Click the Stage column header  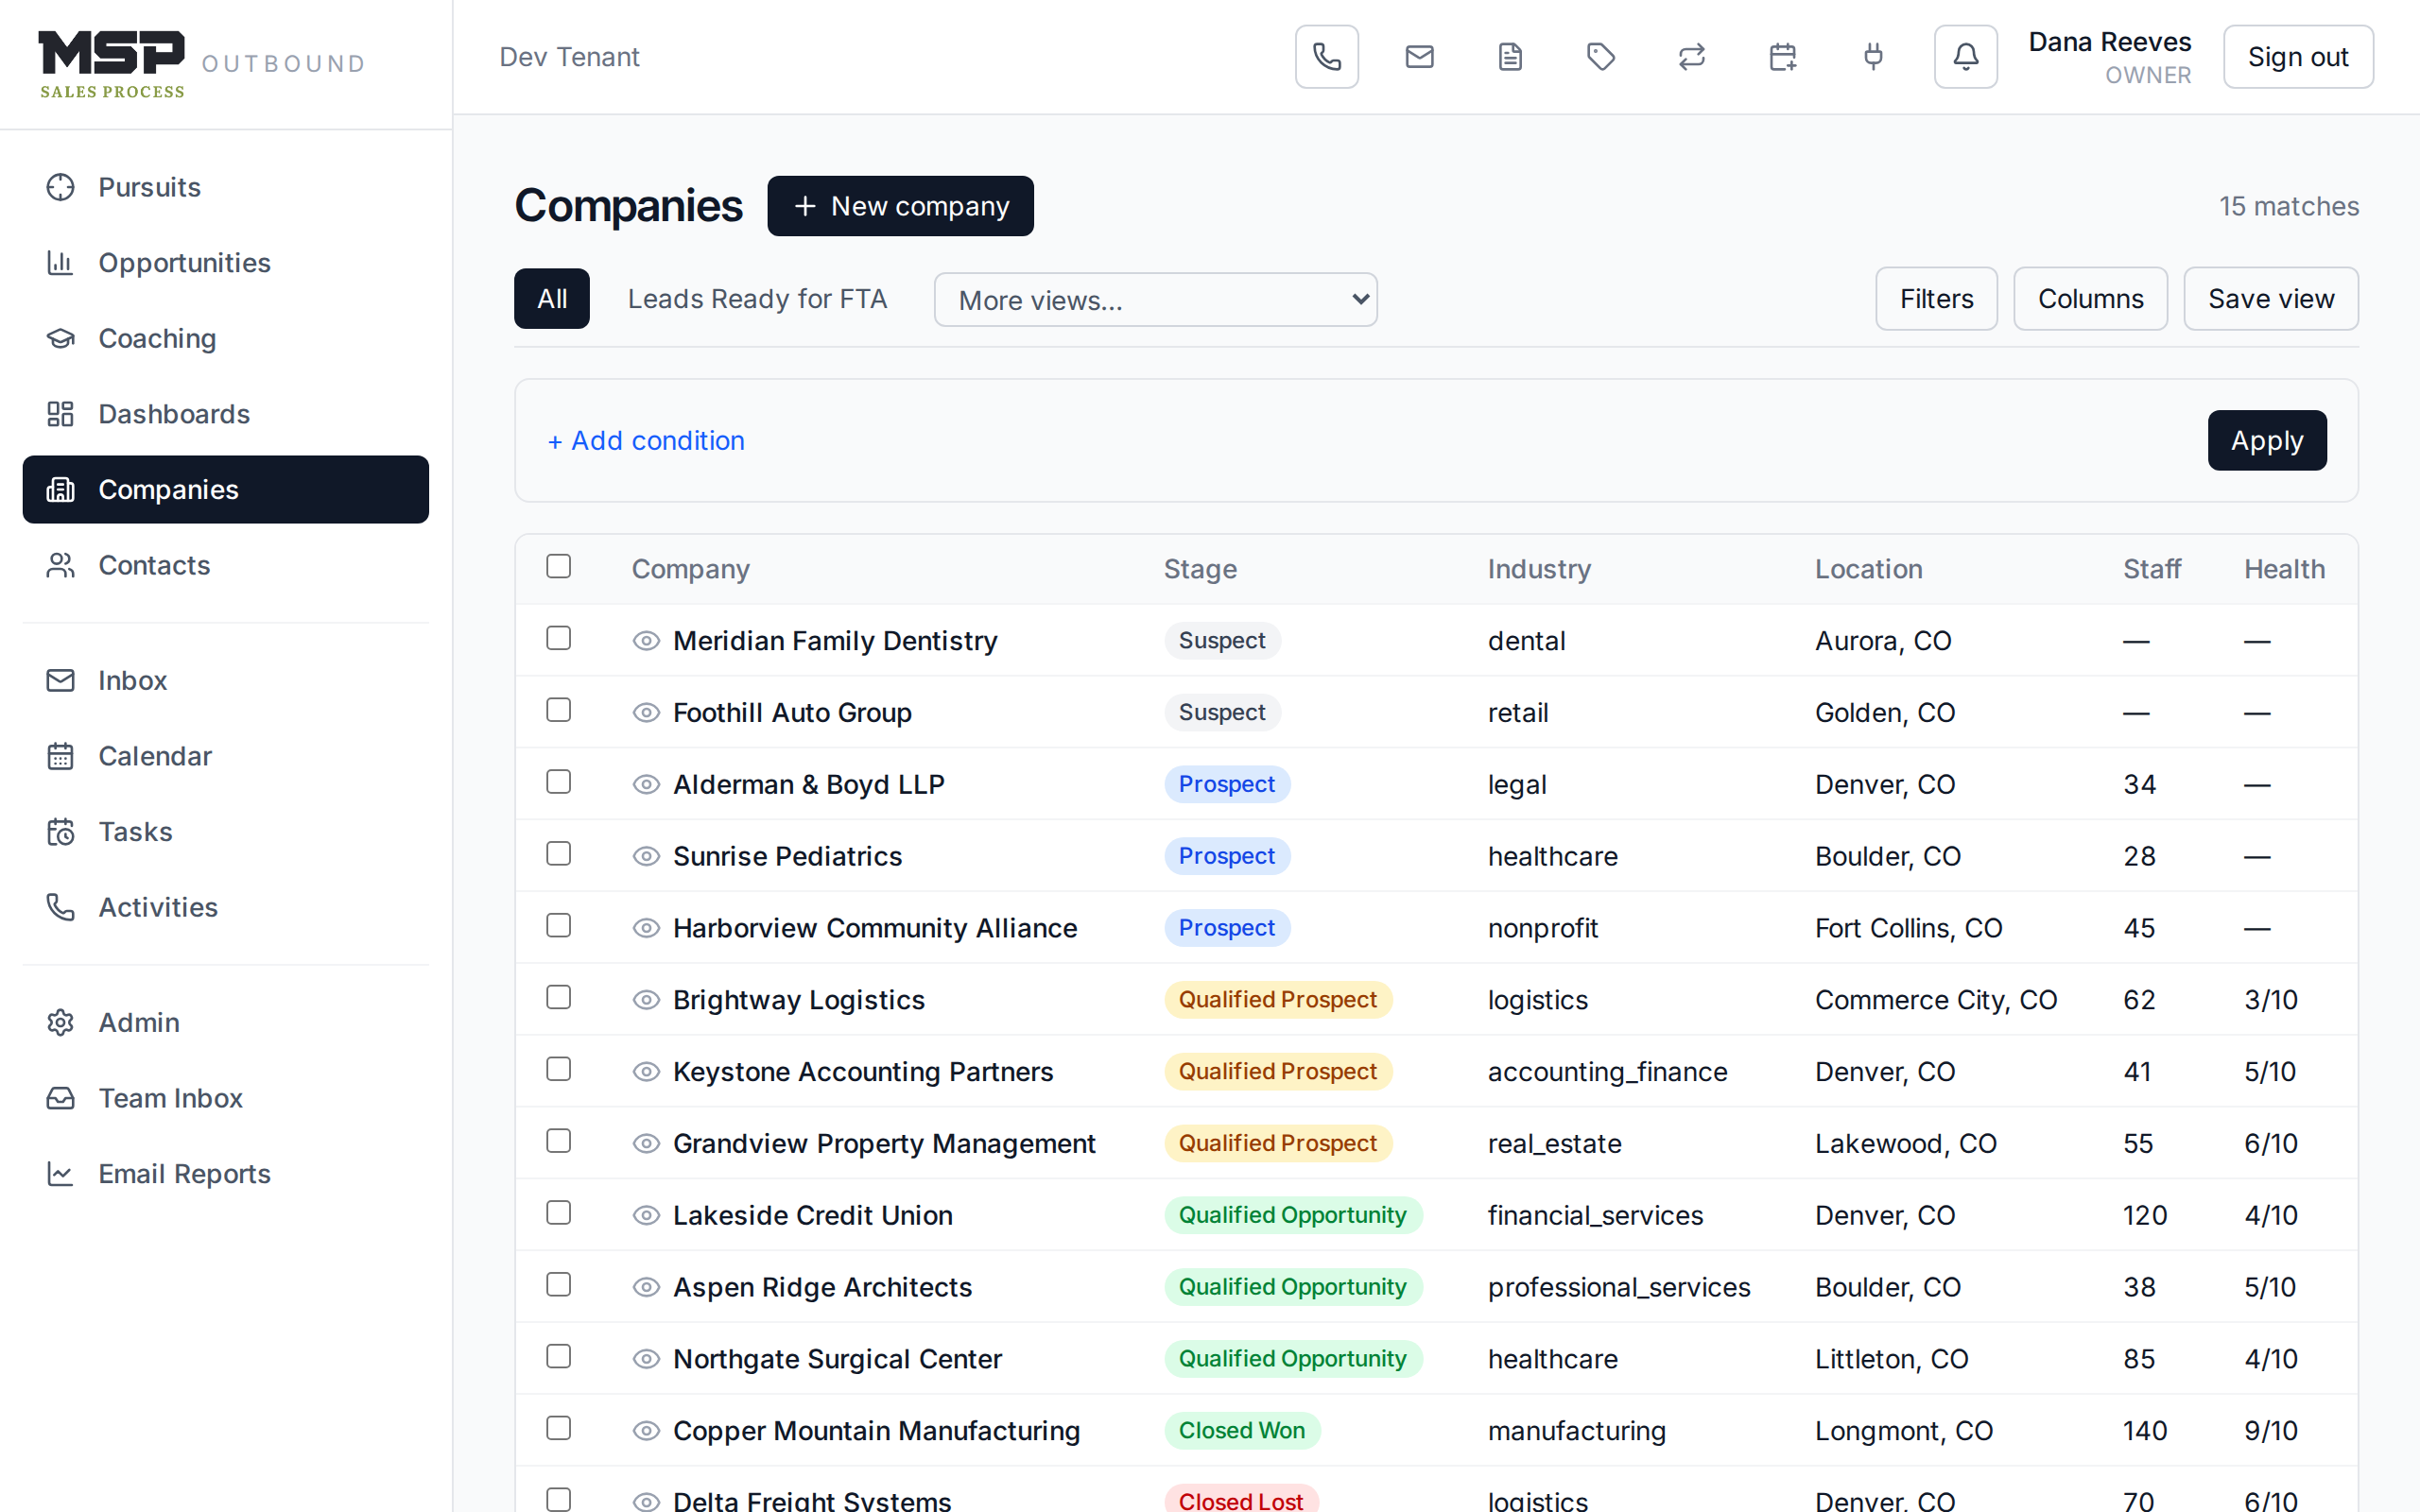tap(1200, 569)
